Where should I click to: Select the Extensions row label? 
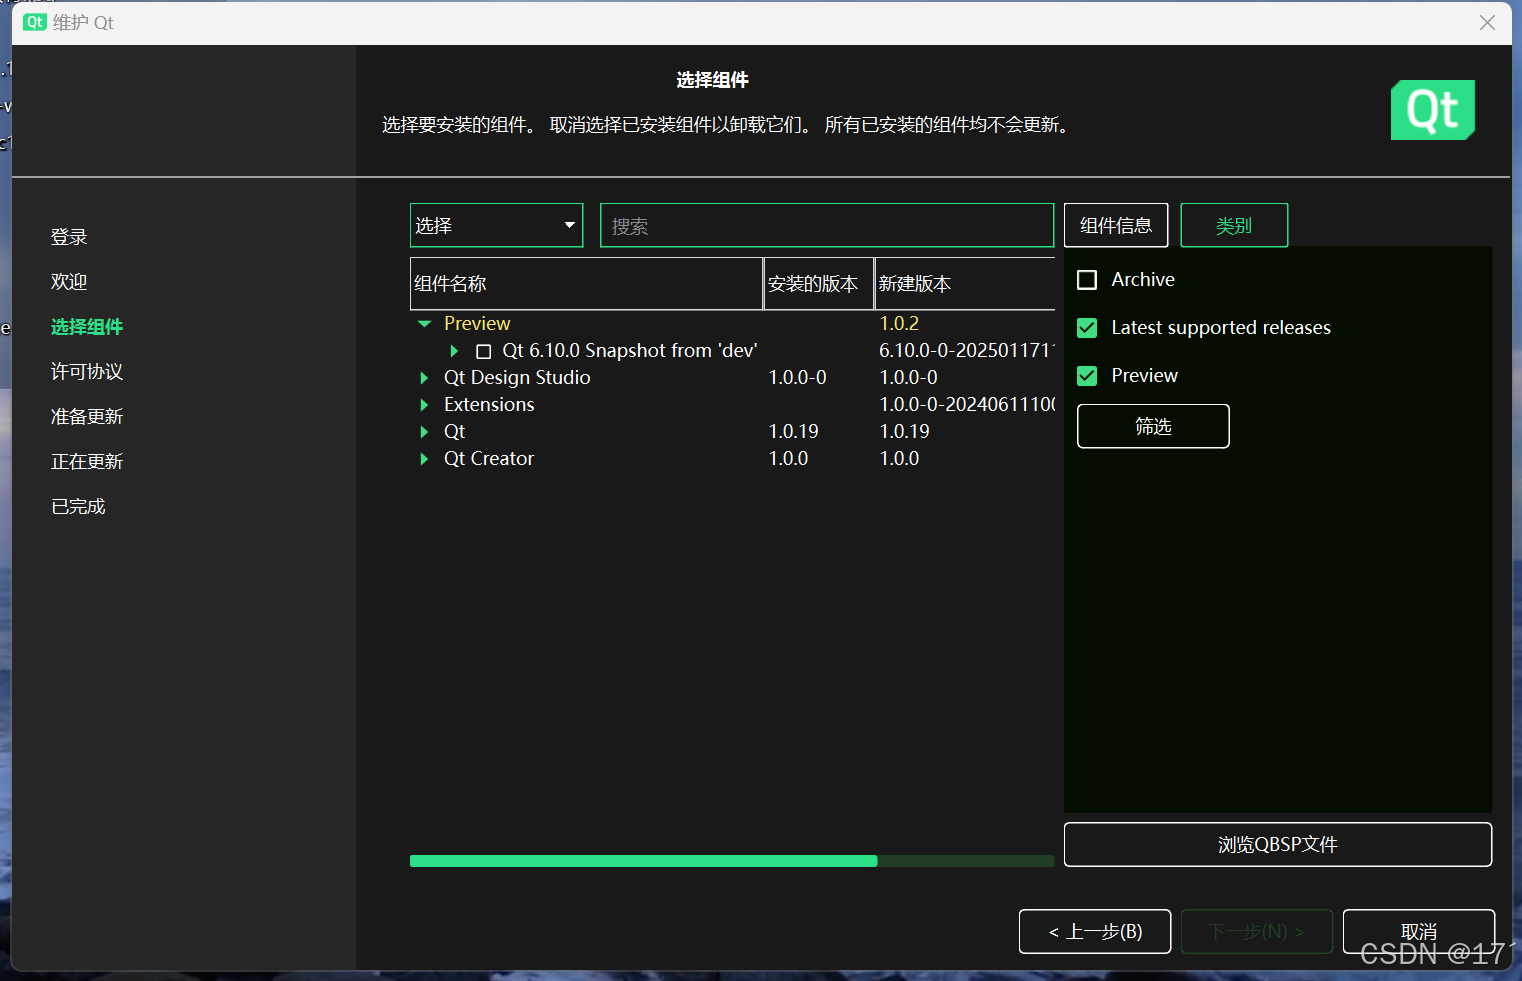tap(489, 405)
